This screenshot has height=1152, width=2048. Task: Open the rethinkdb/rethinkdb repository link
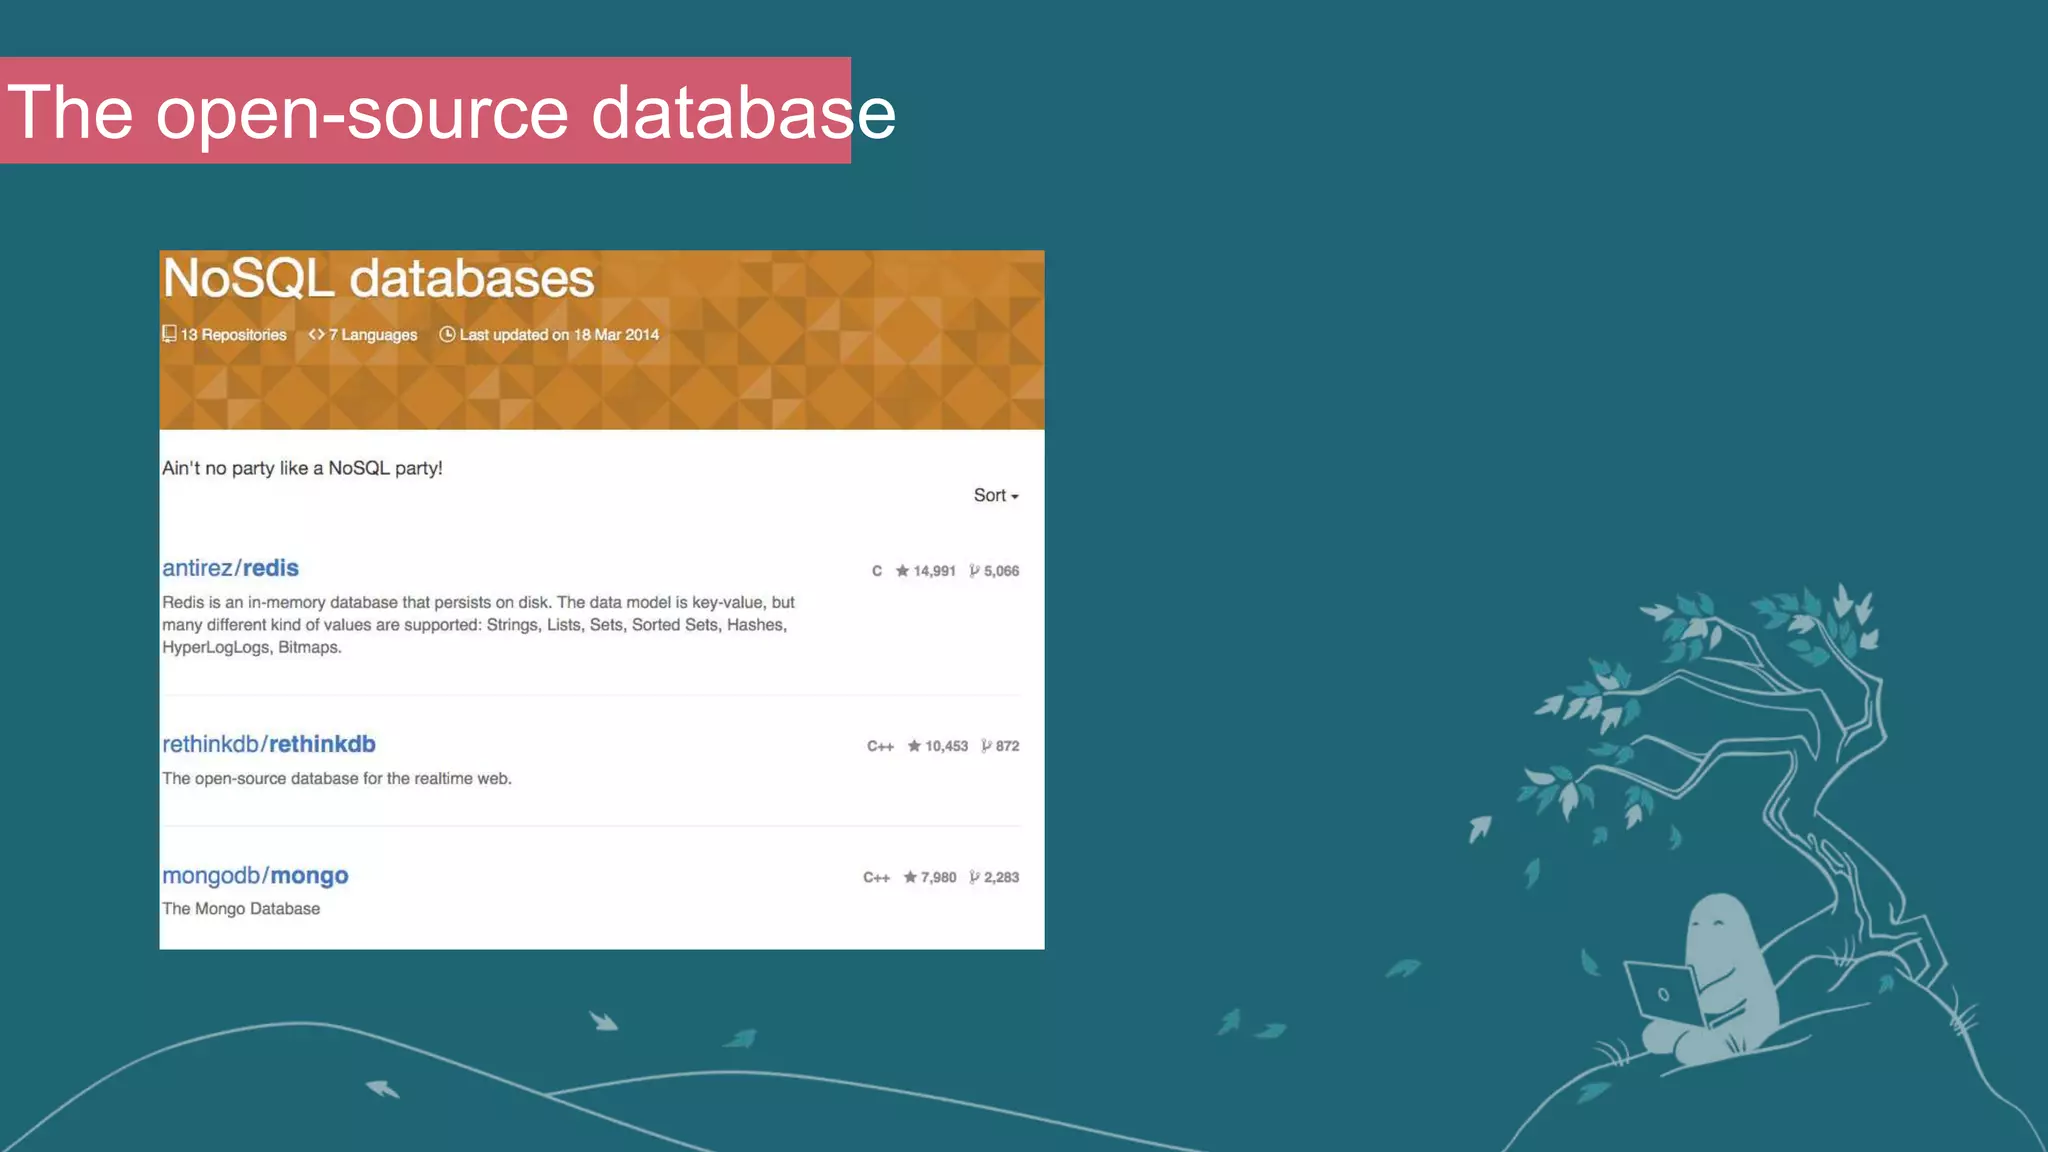tap(269, 744)
